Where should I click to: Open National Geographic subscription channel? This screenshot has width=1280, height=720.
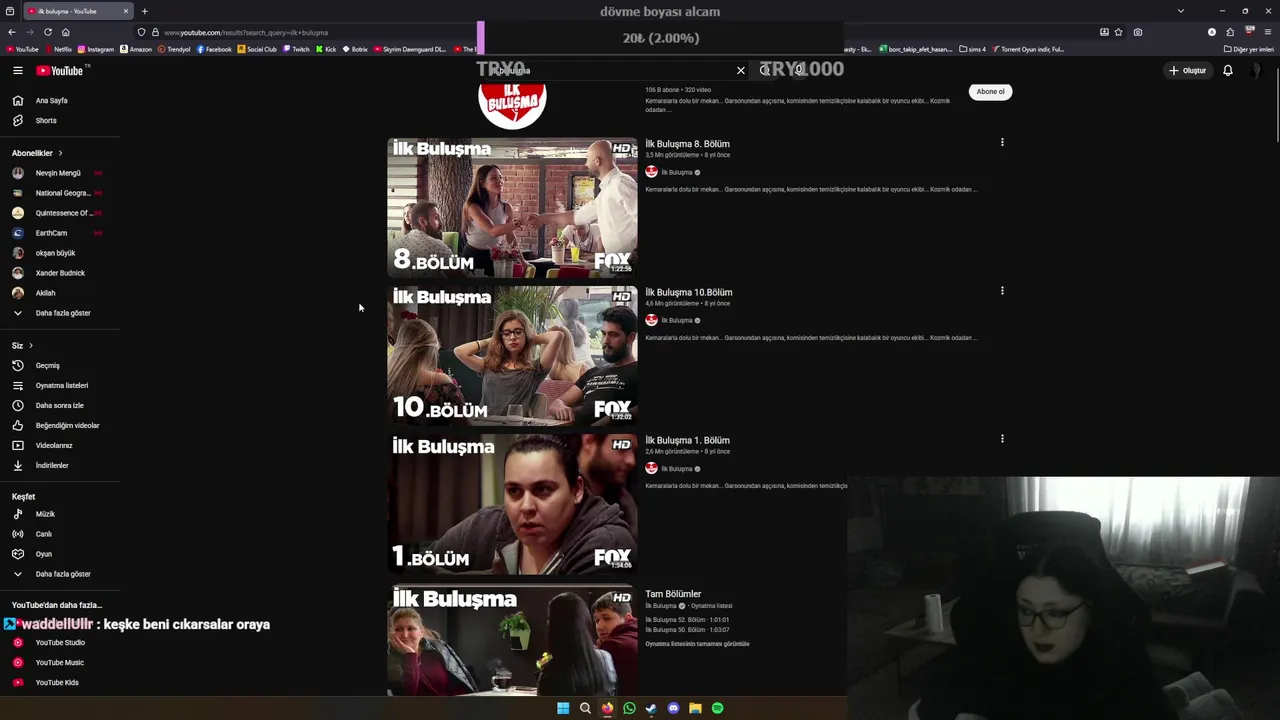click(62, 193)
